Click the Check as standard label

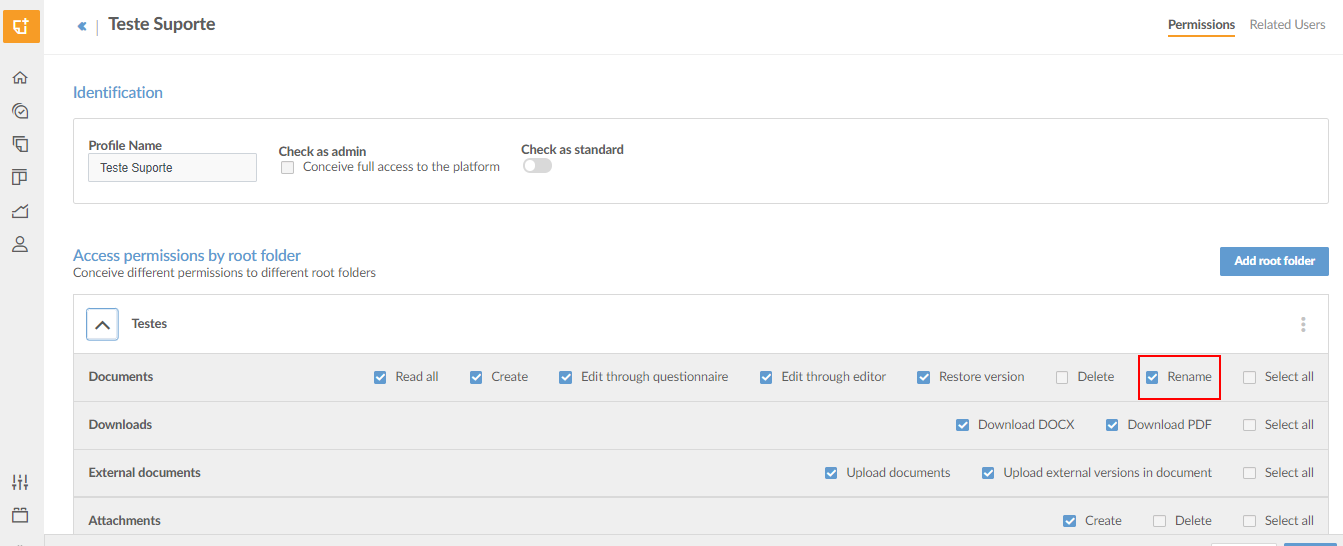click(x=572, y=150)
